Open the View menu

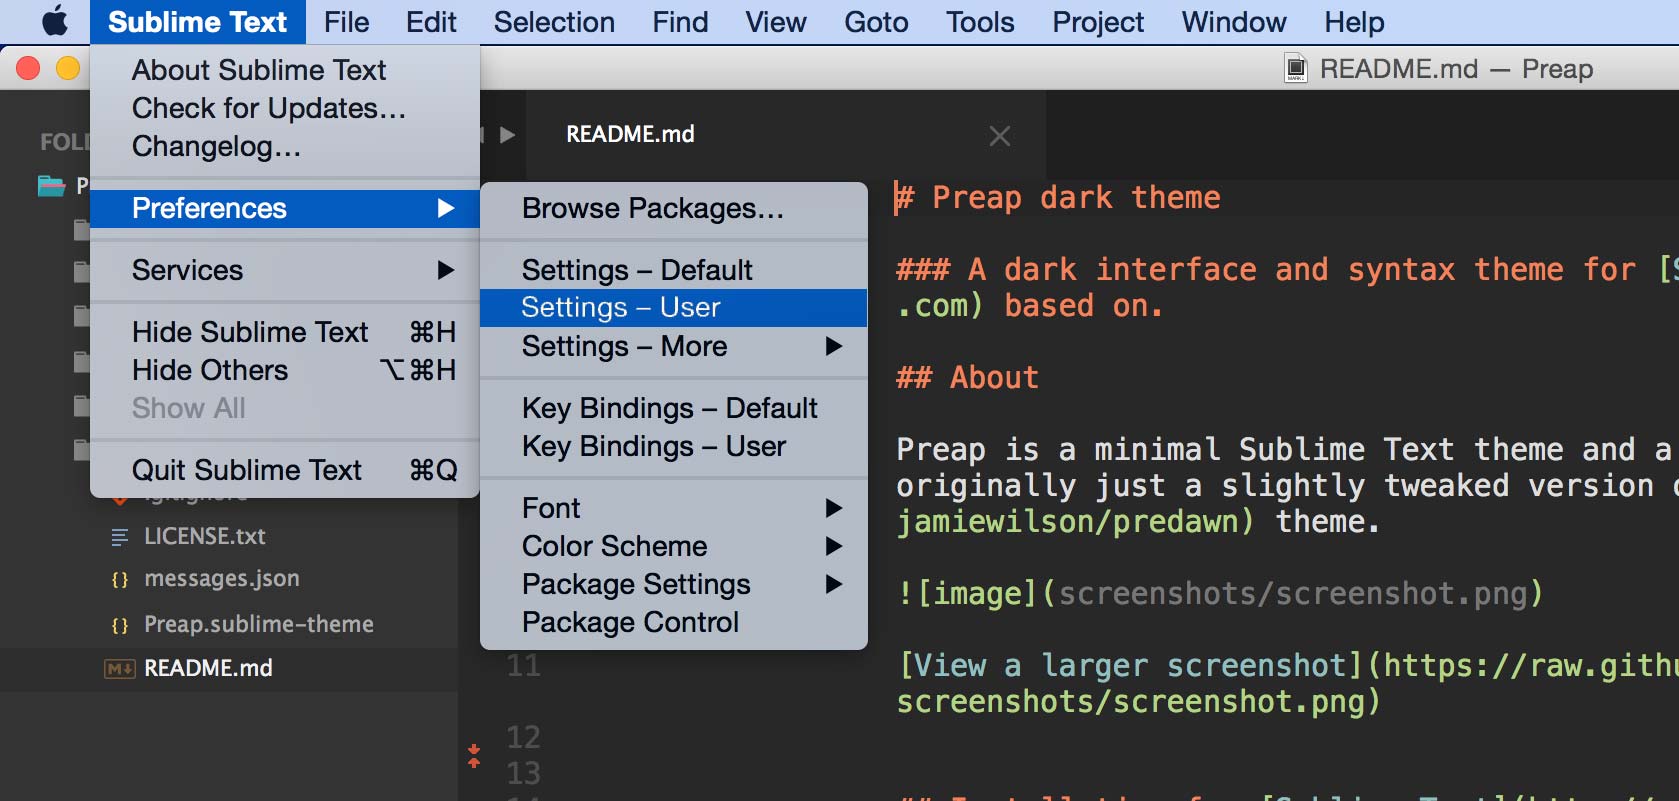(x=775, y=22)
